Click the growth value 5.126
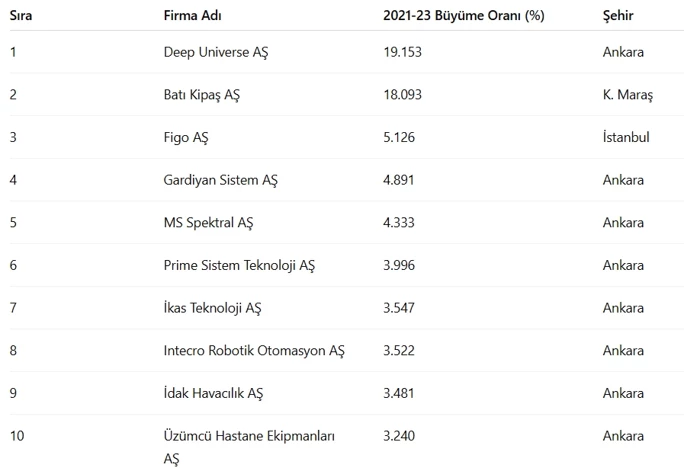This screenshot has width=684, height=469. [x=399, y=137]
